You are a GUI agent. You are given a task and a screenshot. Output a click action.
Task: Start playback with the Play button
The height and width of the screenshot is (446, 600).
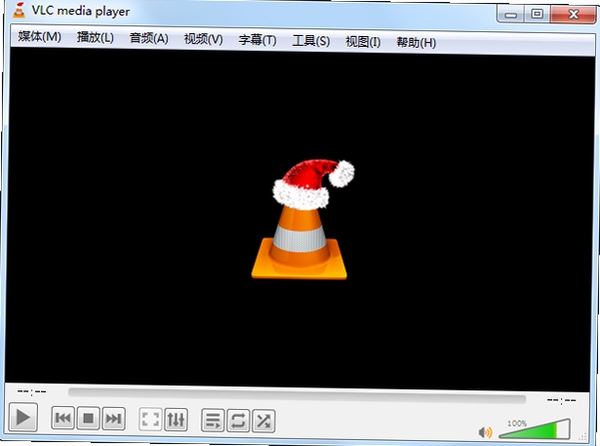pos(23,417)
